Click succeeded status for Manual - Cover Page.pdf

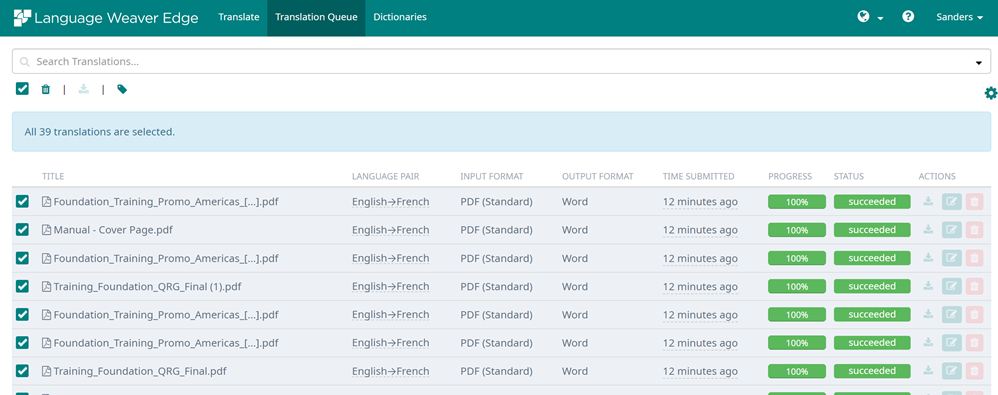coord(872,230)
